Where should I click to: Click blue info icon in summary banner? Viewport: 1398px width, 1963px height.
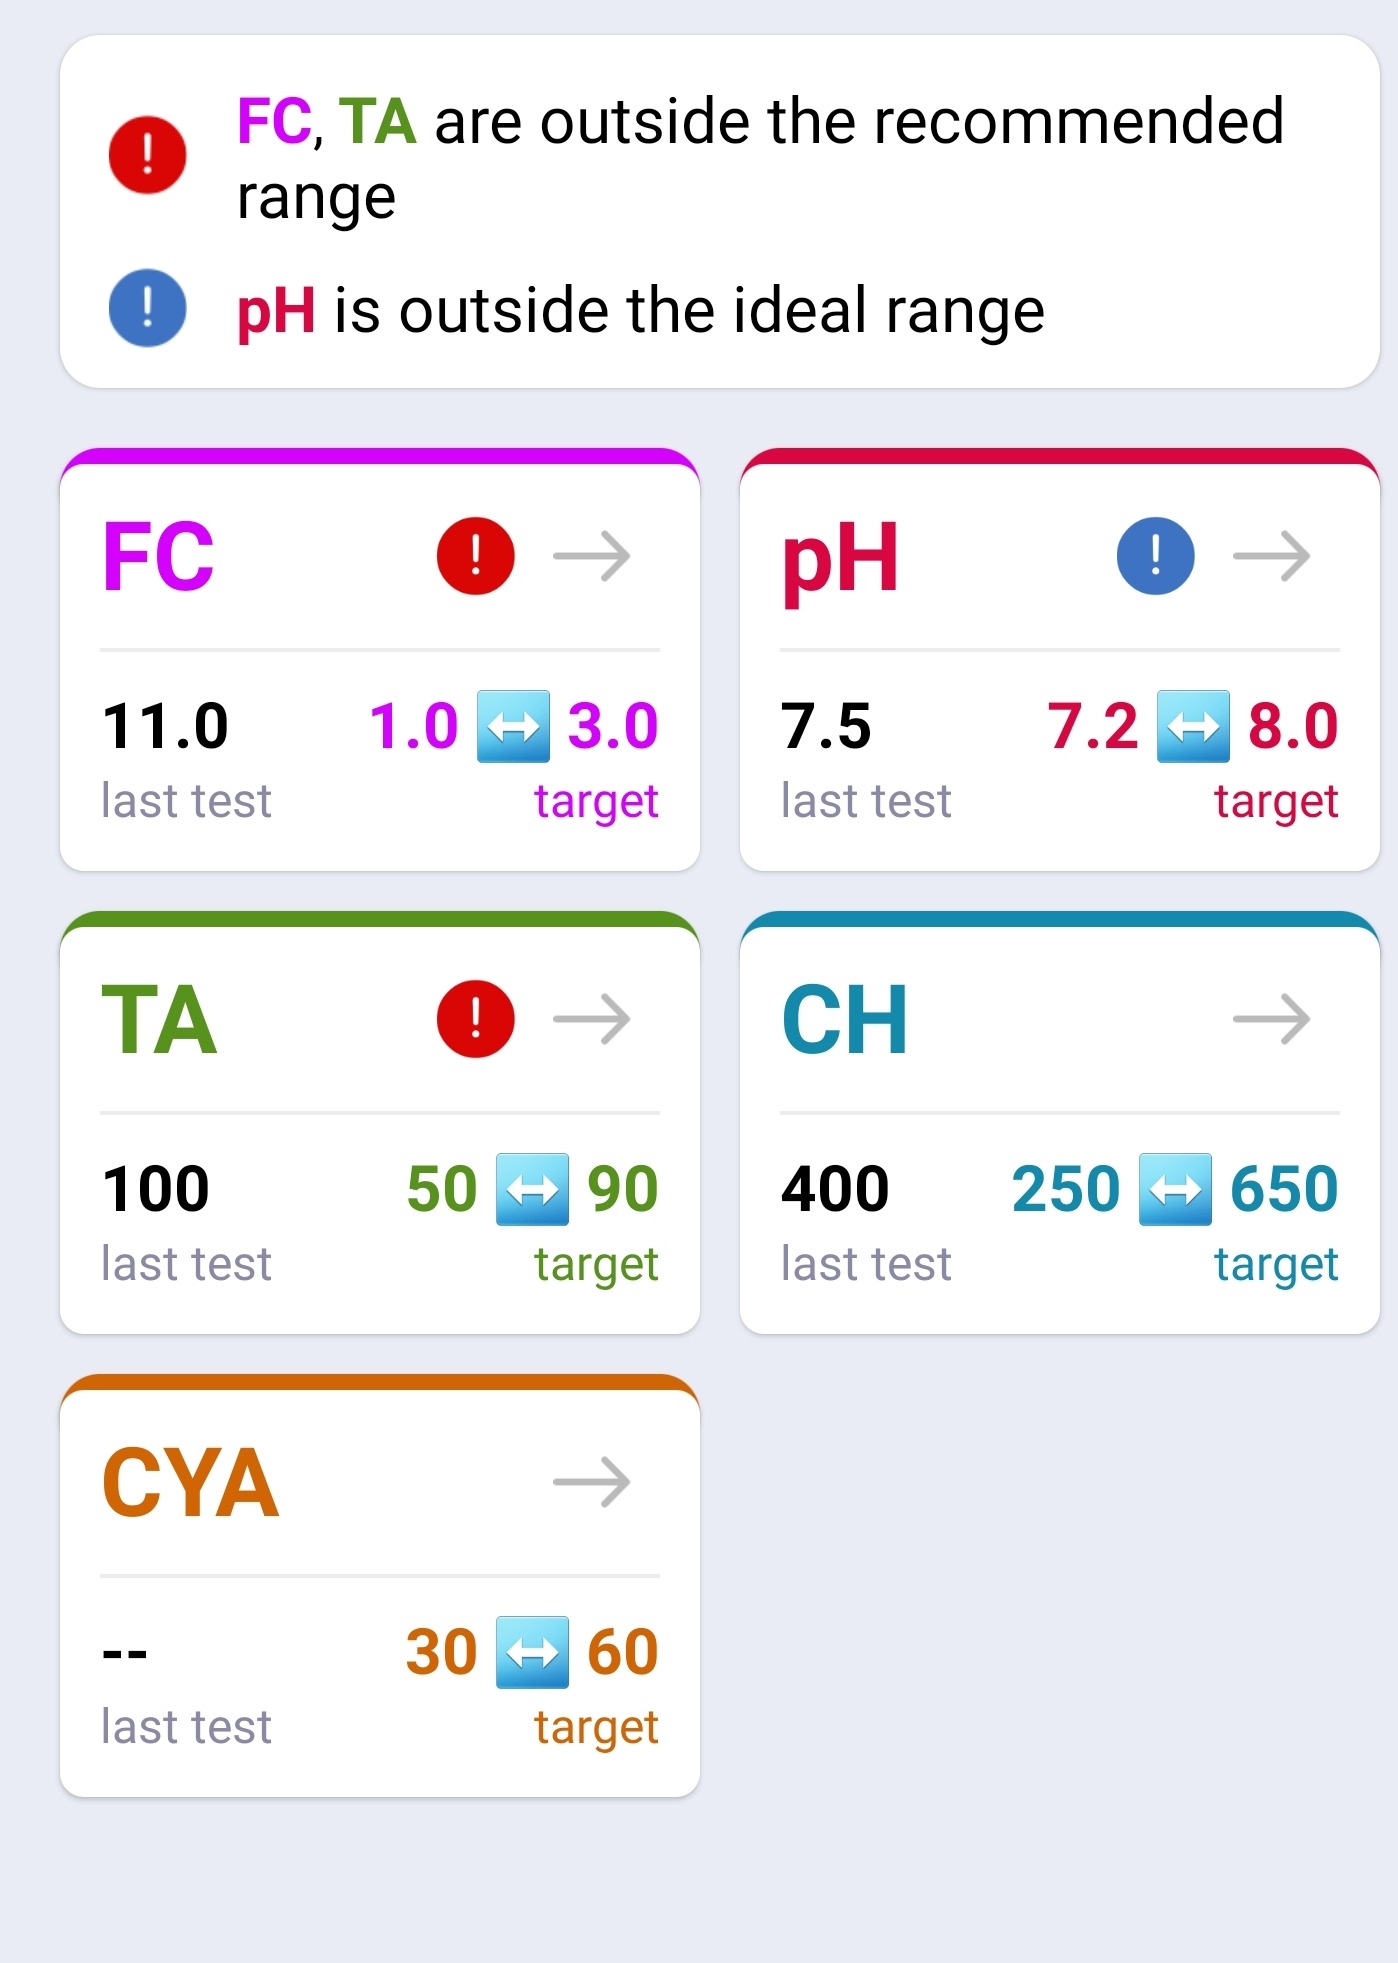pyautogui.click(x=147, y=308)
